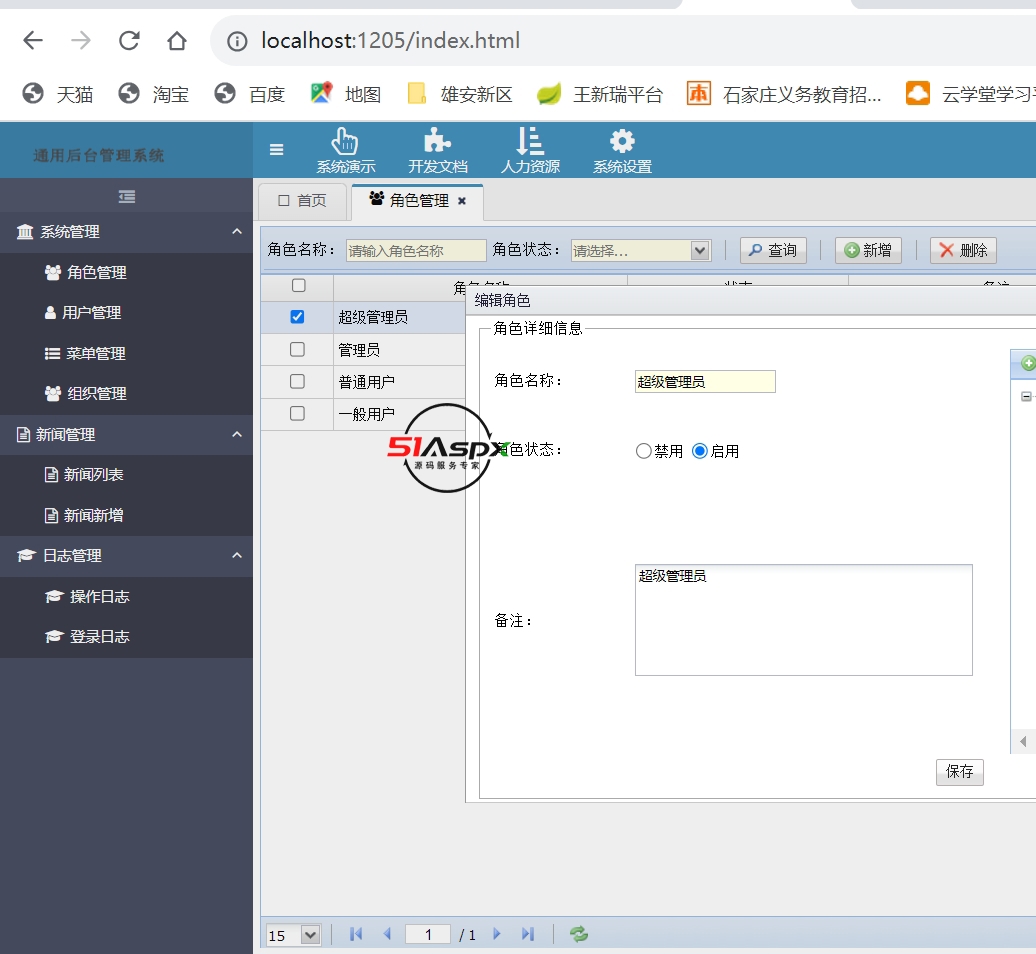Go to the previous page
The width and height of the screenshot is (1036, 954).
[x=387, y=934]
